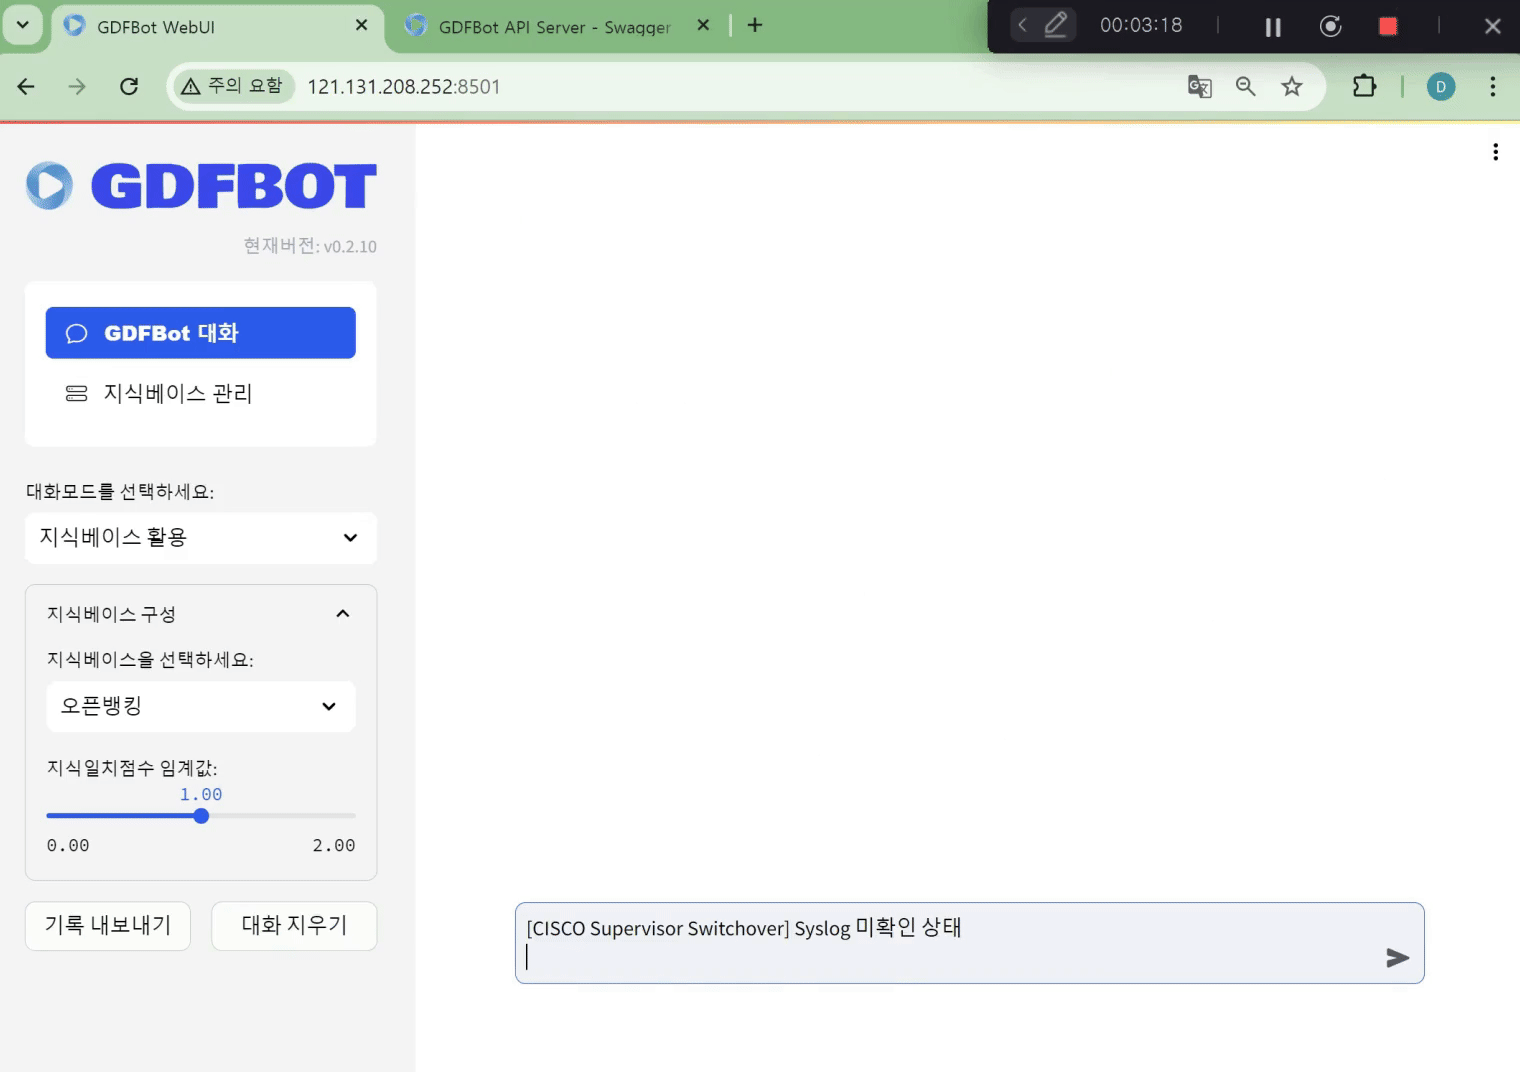The width and height of the screenshot is (1520, 1072).
Task: Open the knowledge base dropdown showing 오픈뱅킹
Action: click(200, 706)
